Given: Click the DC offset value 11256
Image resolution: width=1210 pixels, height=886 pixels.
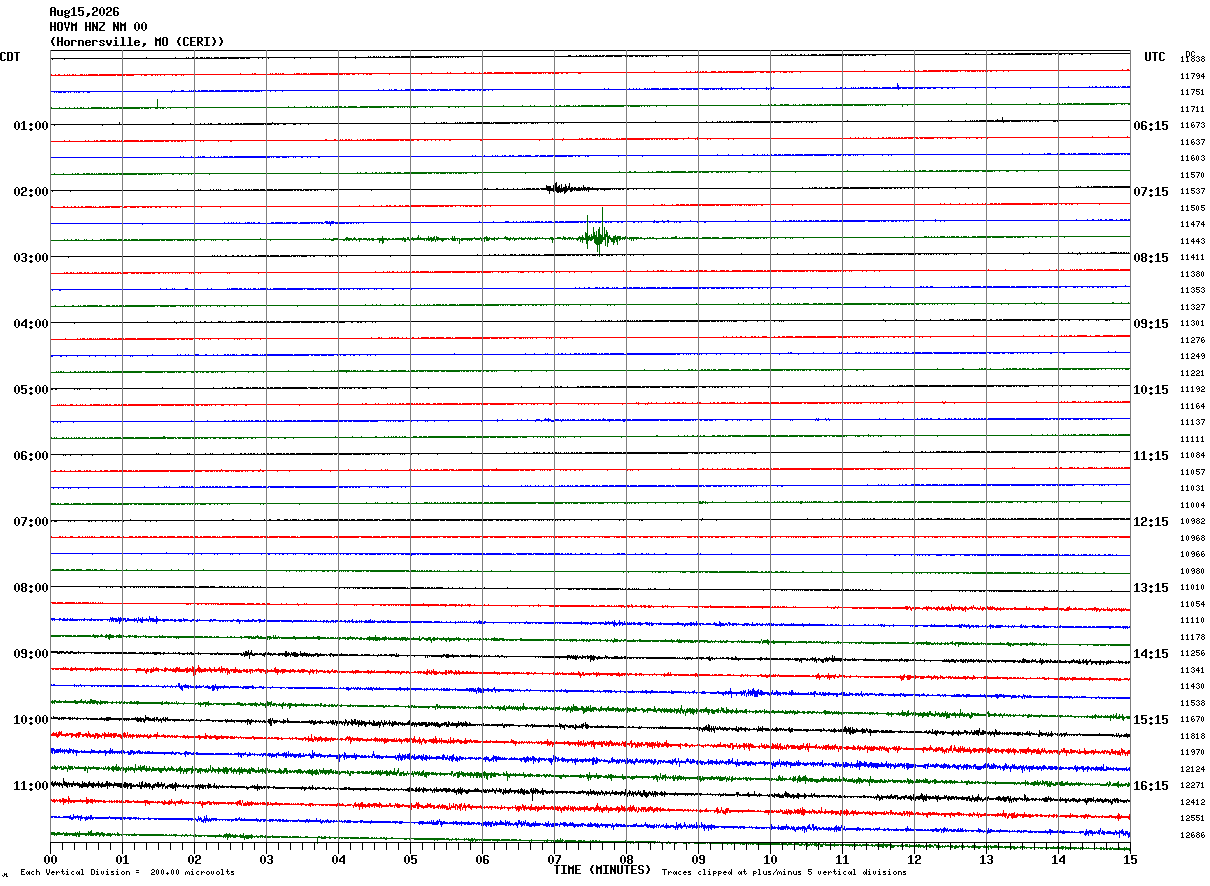Looking at the screenshot, I should [1192, 653].
